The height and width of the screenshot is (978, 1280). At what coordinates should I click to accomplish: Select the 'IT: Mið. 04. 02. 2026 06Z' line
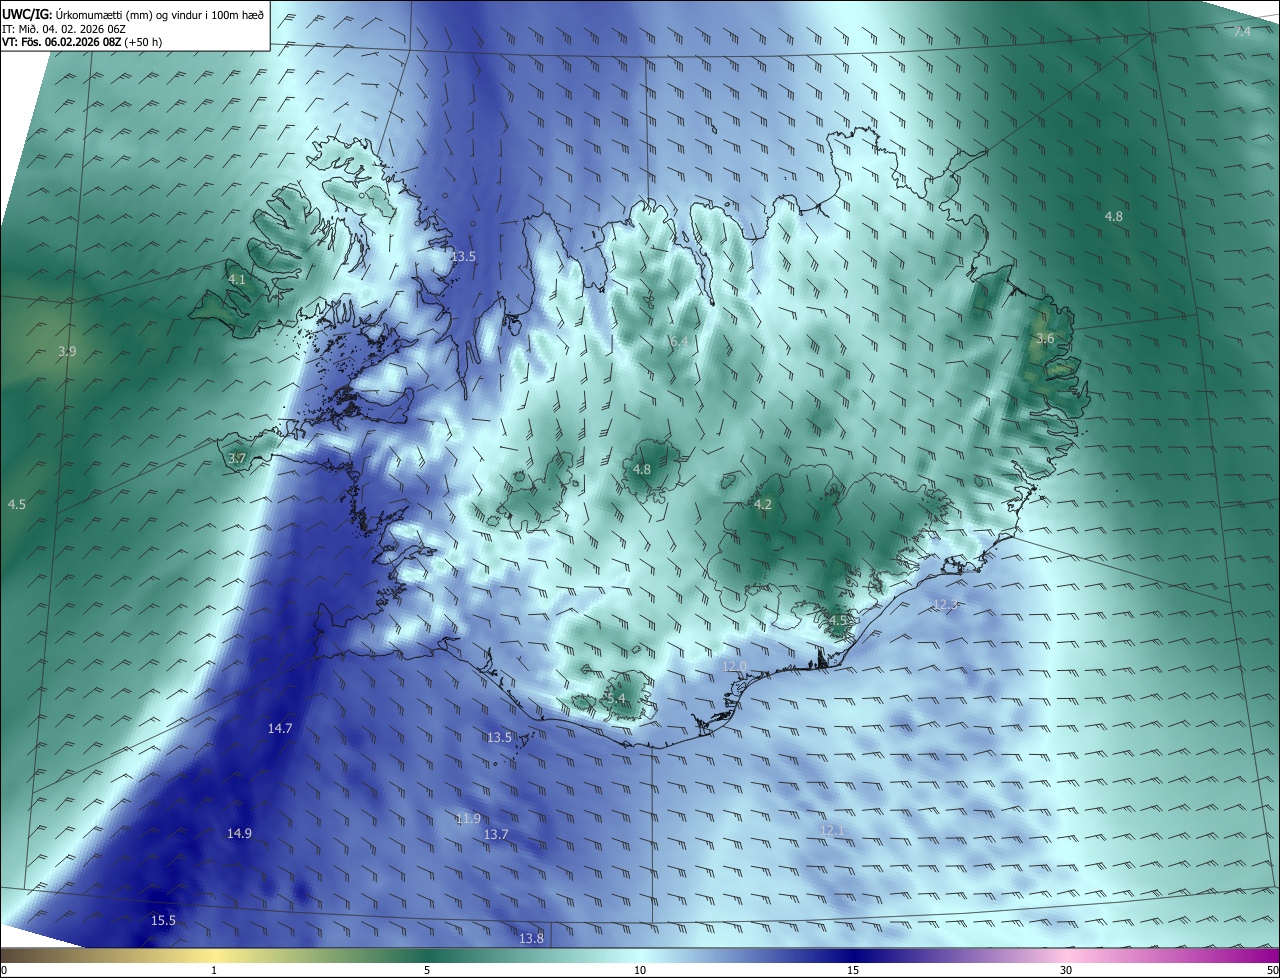[64, 28]
